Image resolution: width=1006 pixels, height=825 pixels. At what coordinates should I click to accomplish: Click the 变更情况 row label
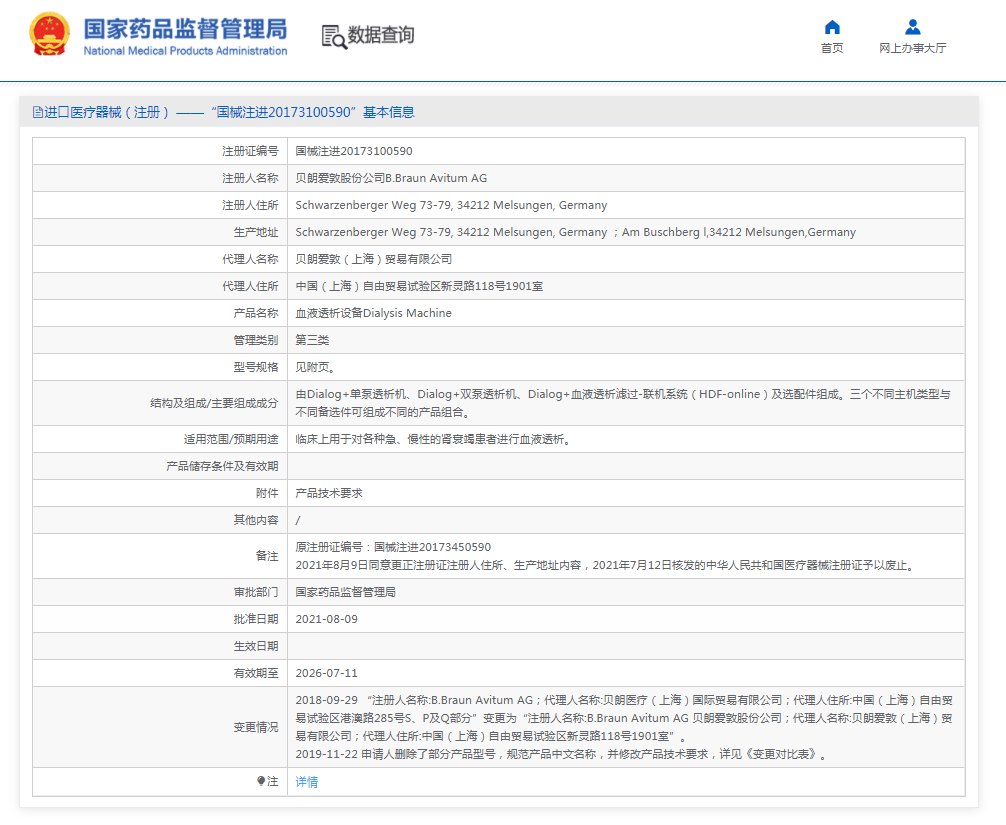click(x=256, y=727)
